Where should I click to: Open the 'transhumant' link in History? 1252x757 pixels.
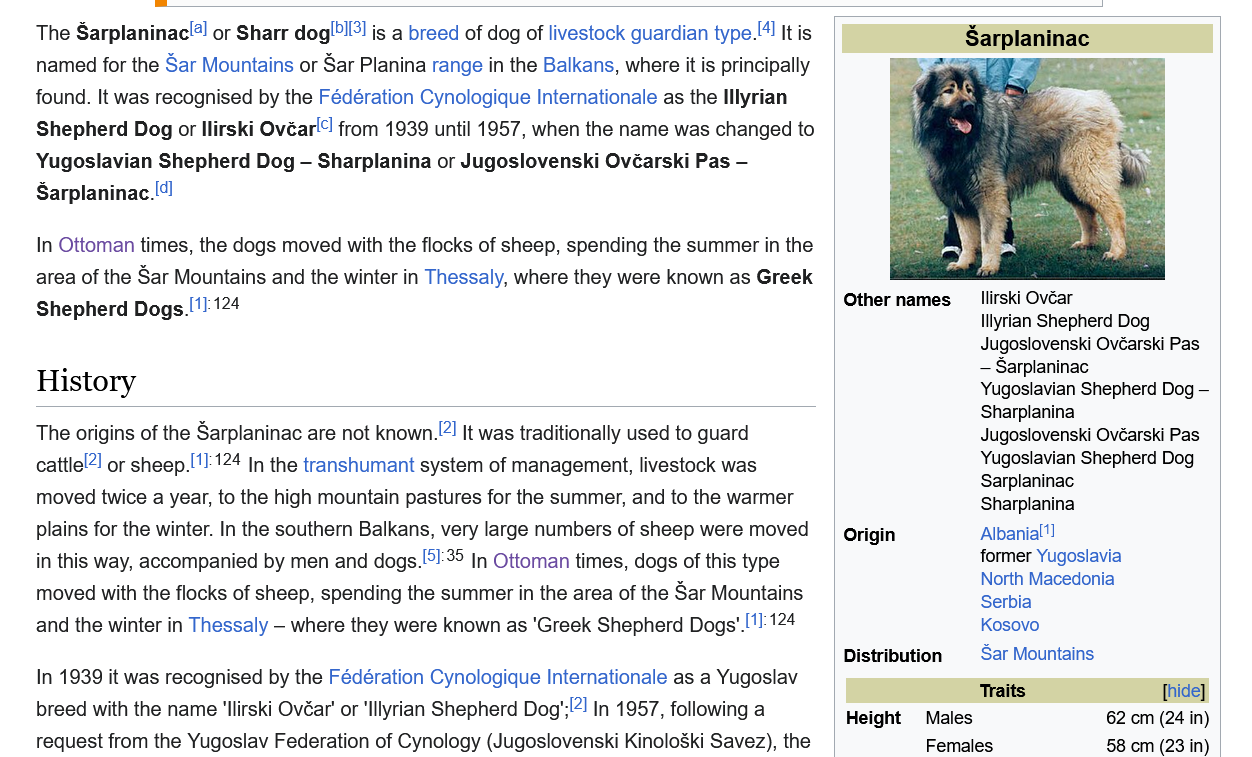(x=358, y=465)
